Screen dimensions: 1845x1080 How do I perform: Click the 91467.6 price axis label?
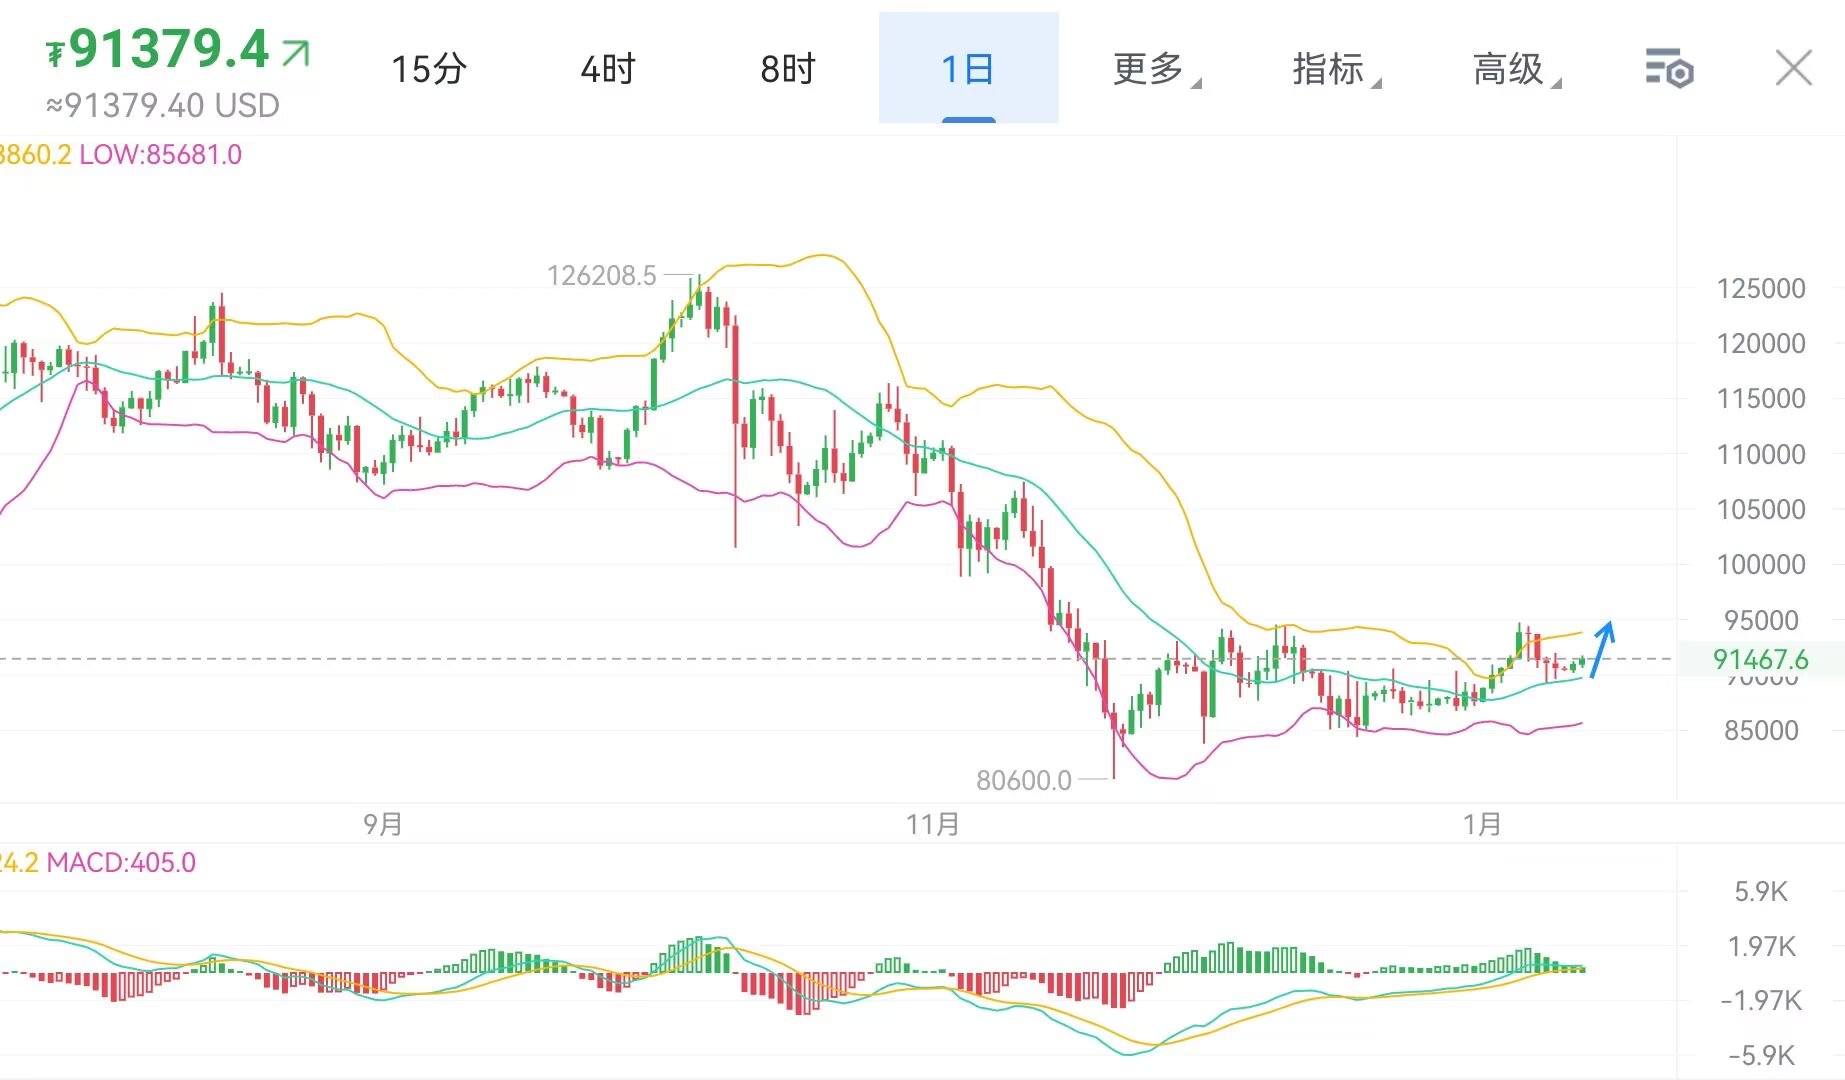tap(1760, 659)
